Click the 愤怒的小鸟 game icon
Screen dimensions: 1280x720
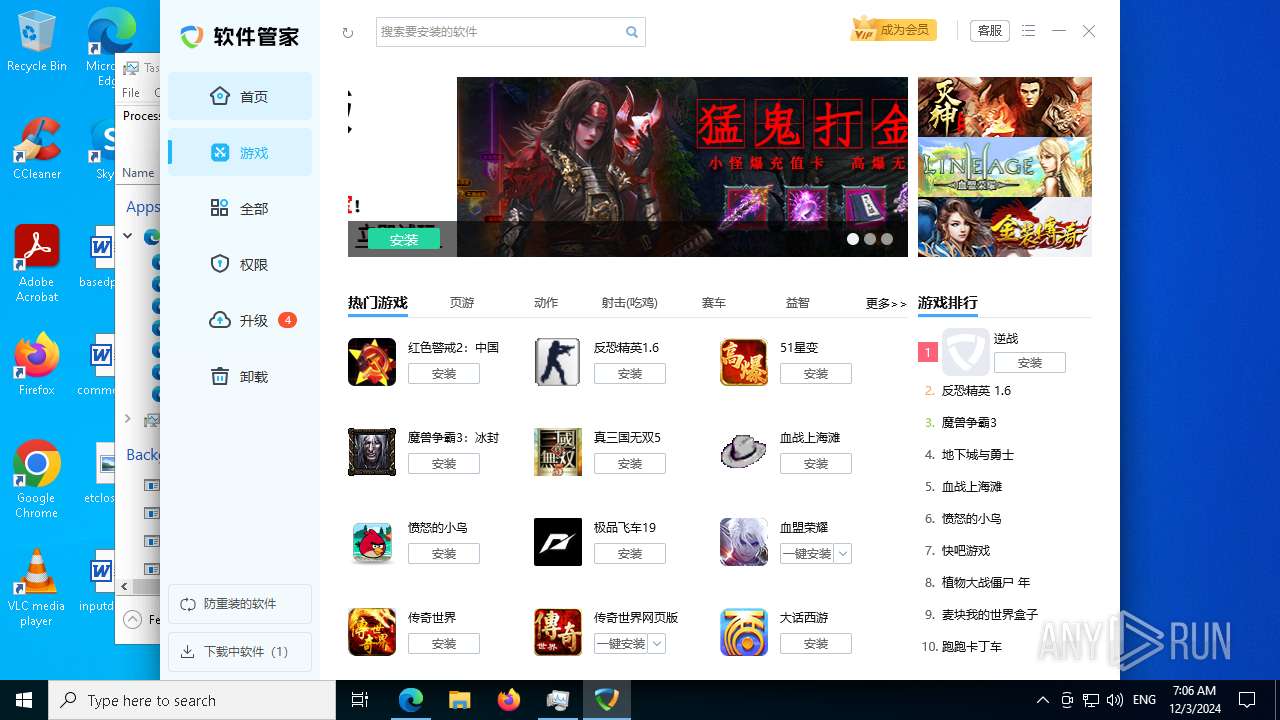point(372,542)
